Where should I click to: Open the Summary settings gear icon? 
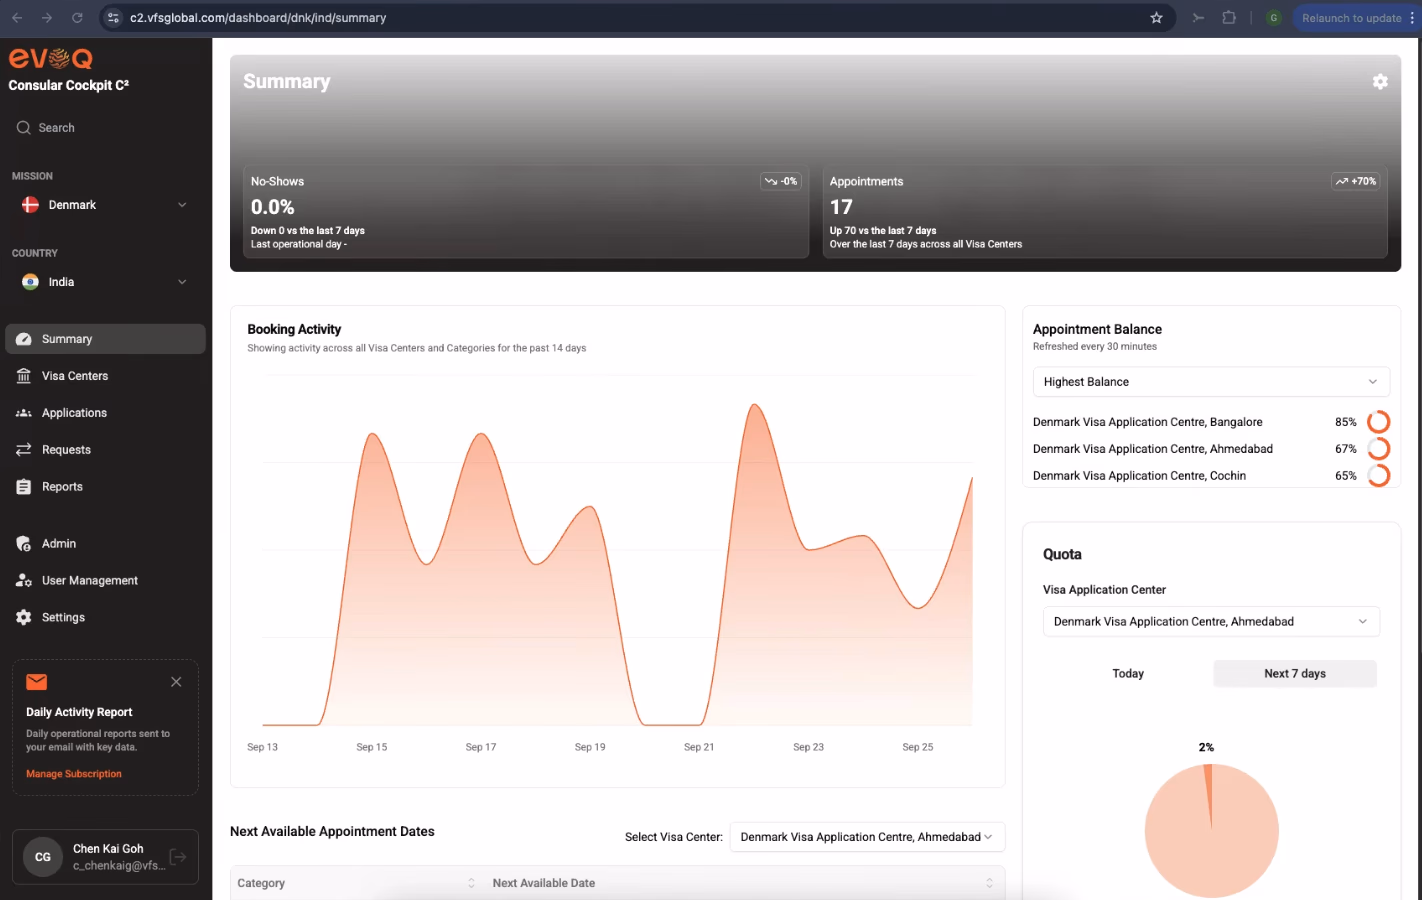click(x=1380, y=82)
